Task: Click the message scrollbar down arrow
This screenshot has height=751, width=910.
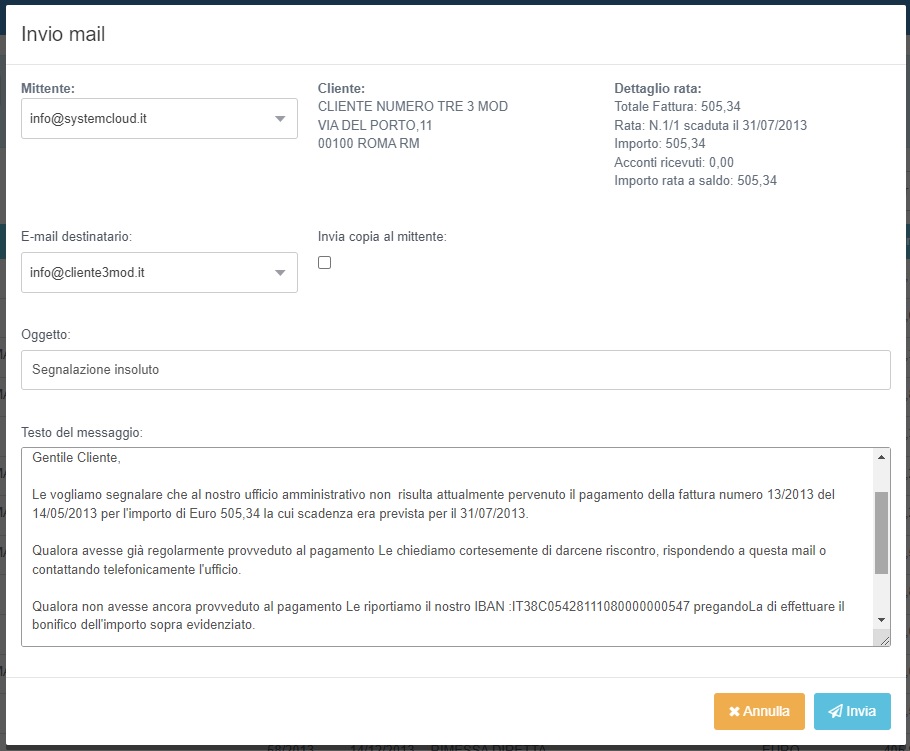Action: pos(881,620)
